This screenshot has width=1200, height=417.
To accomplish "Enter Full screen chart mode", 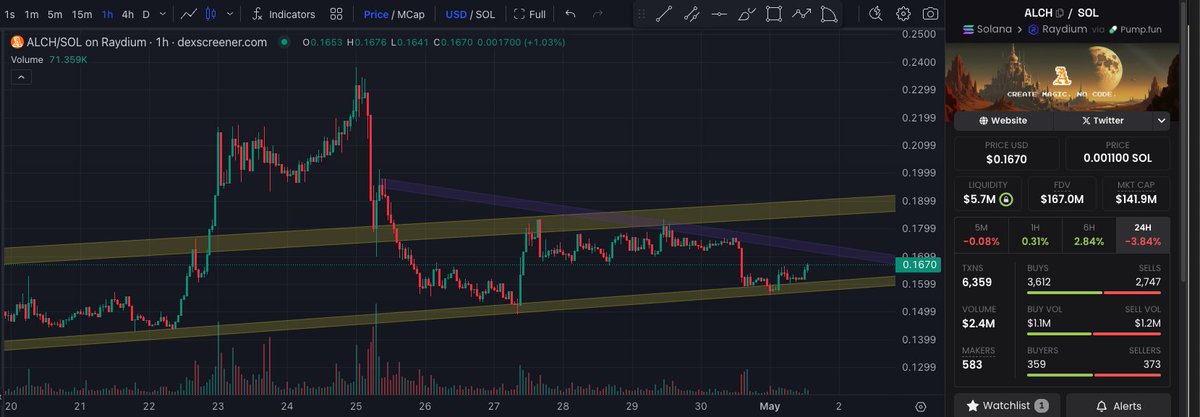I will pos(530,14).
